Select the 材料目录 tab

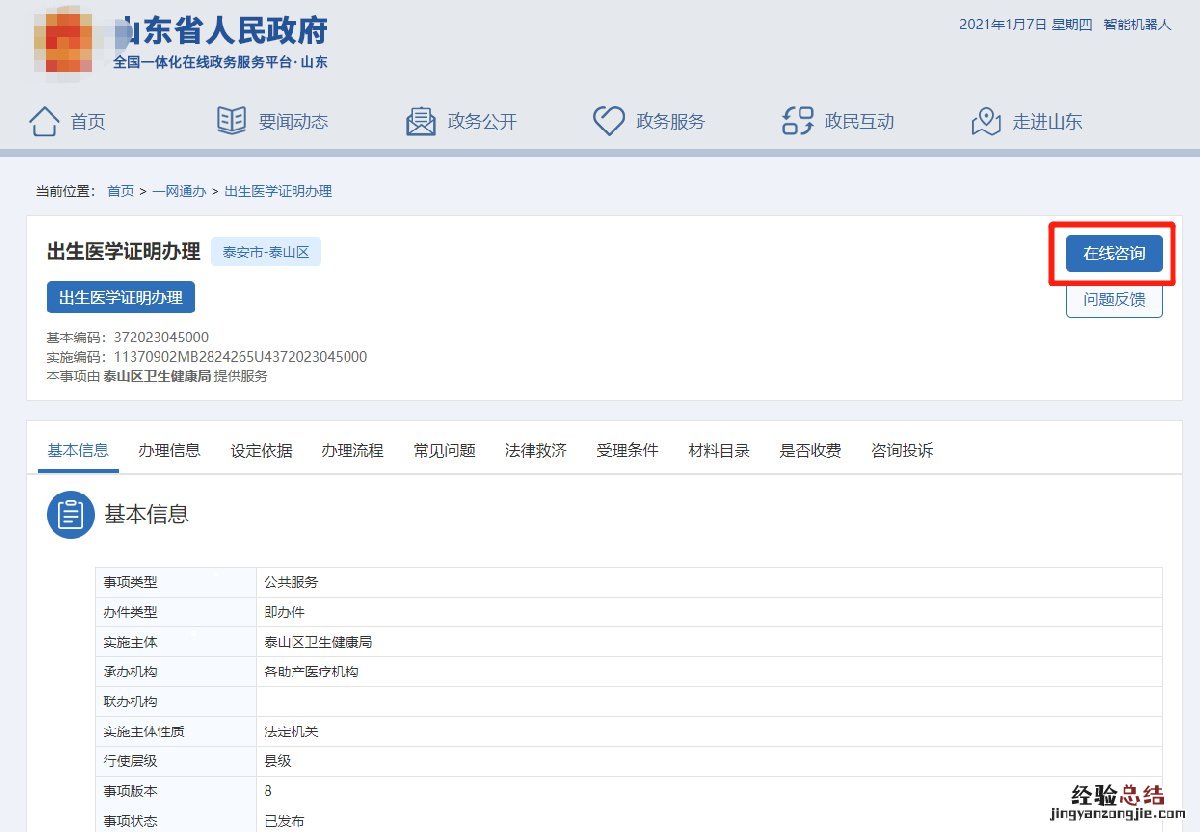click(719, 450)
